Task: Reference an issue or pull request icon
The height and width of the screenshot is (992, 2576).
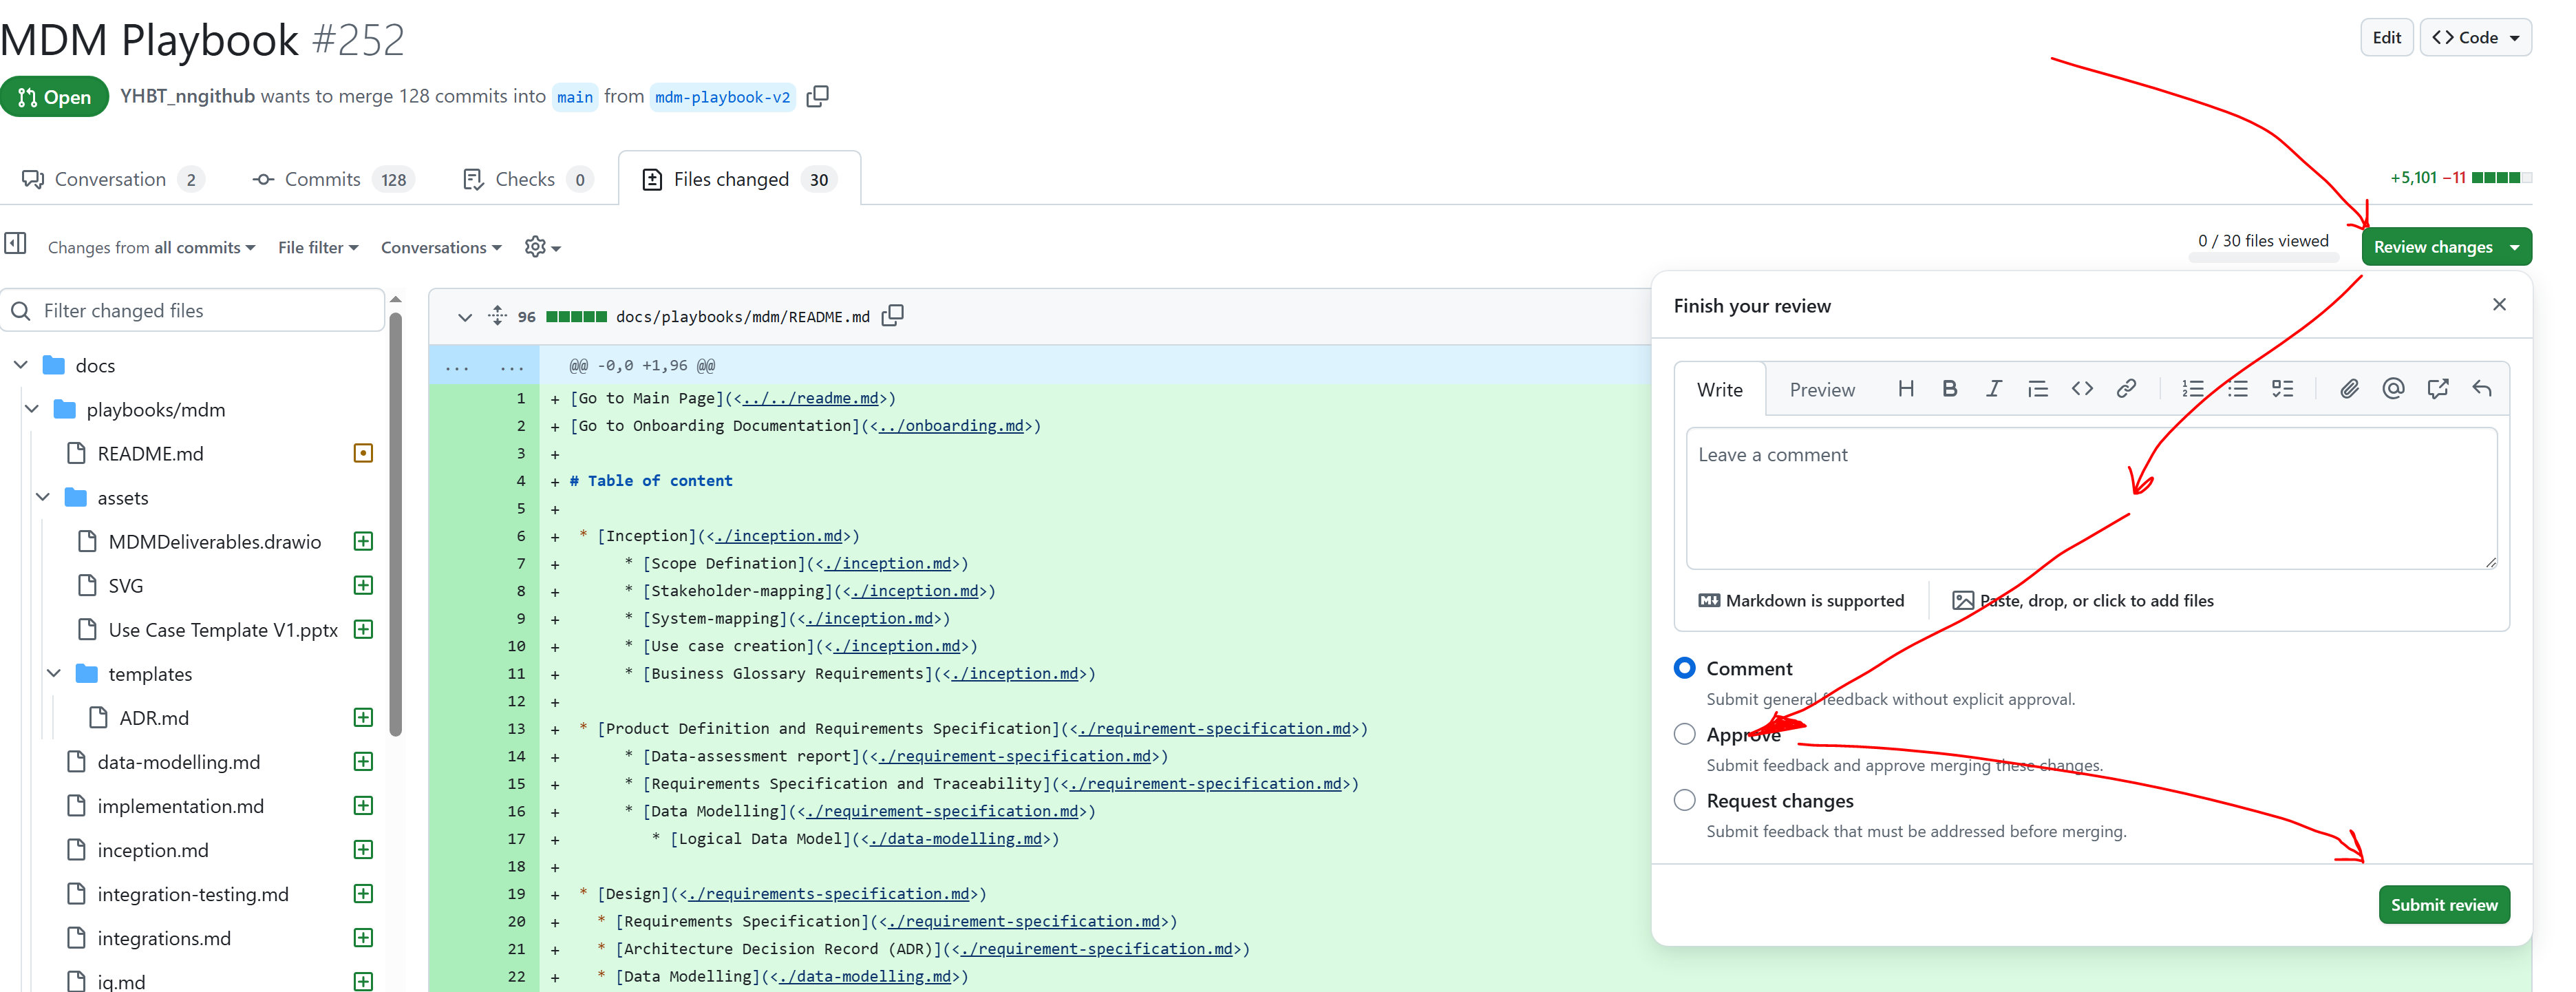Action: [2437, 389]
